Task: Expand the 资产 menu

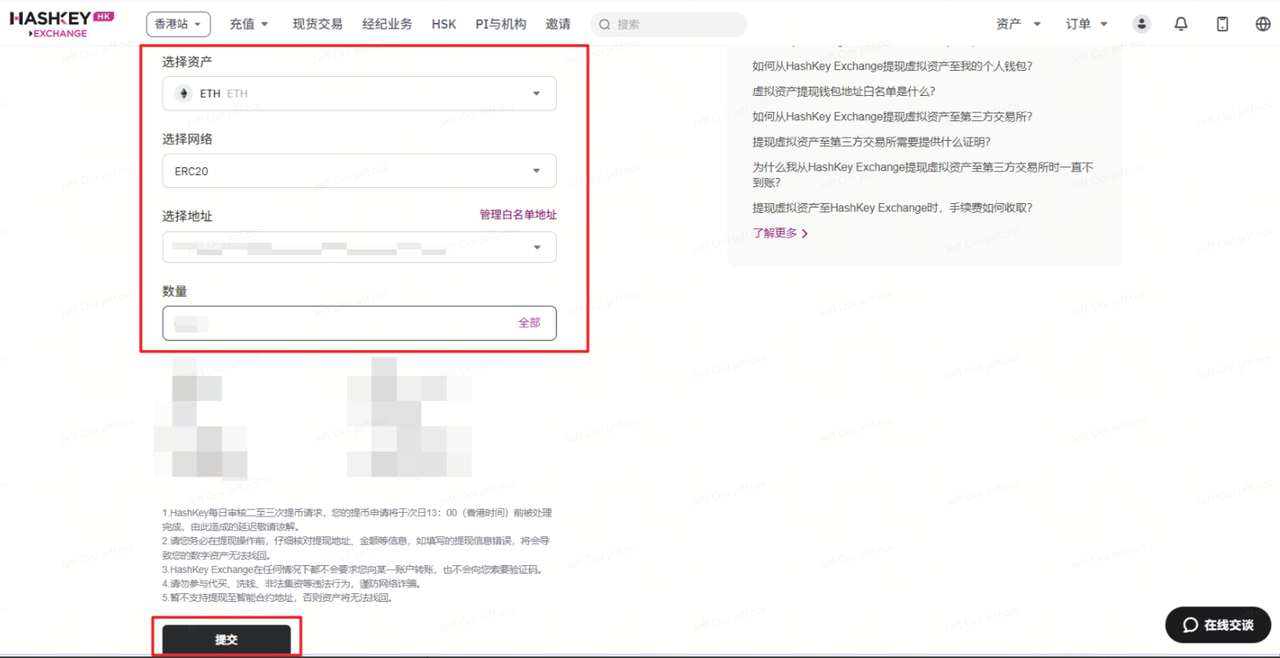Action: (1018, 24)
